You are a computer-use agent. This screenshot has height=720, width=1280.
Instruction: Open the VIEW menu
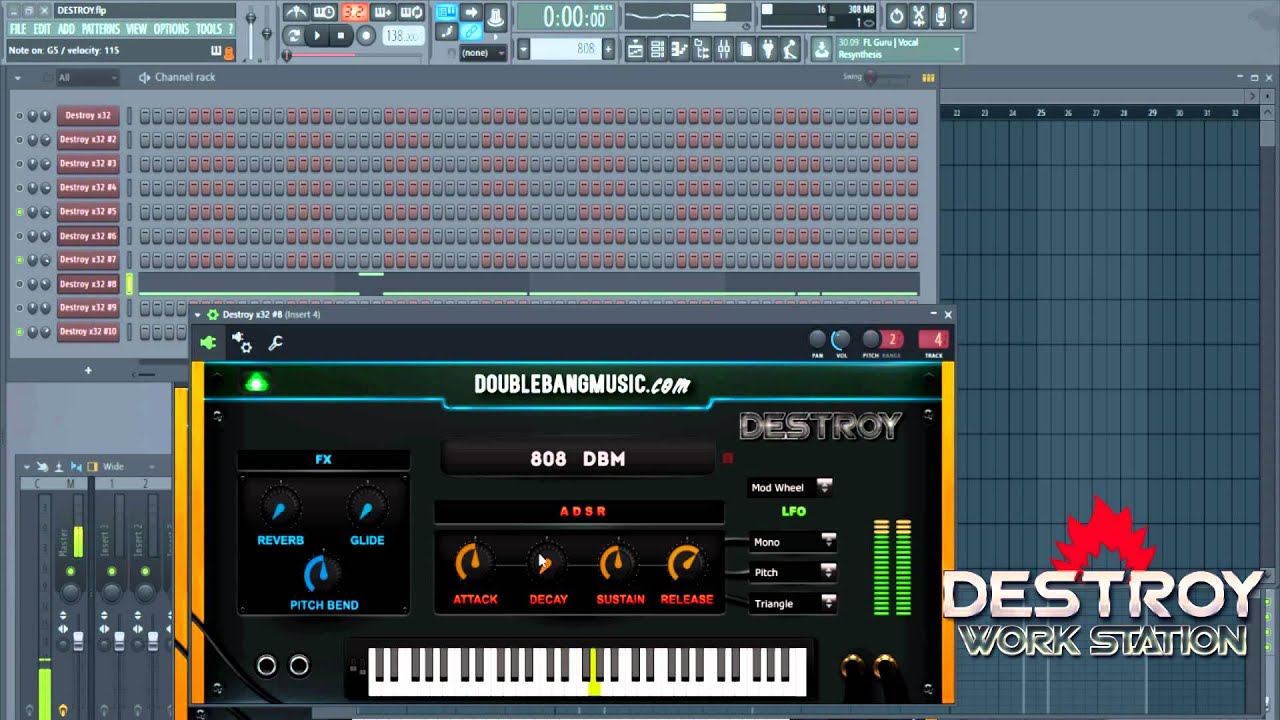click(136, 29)
